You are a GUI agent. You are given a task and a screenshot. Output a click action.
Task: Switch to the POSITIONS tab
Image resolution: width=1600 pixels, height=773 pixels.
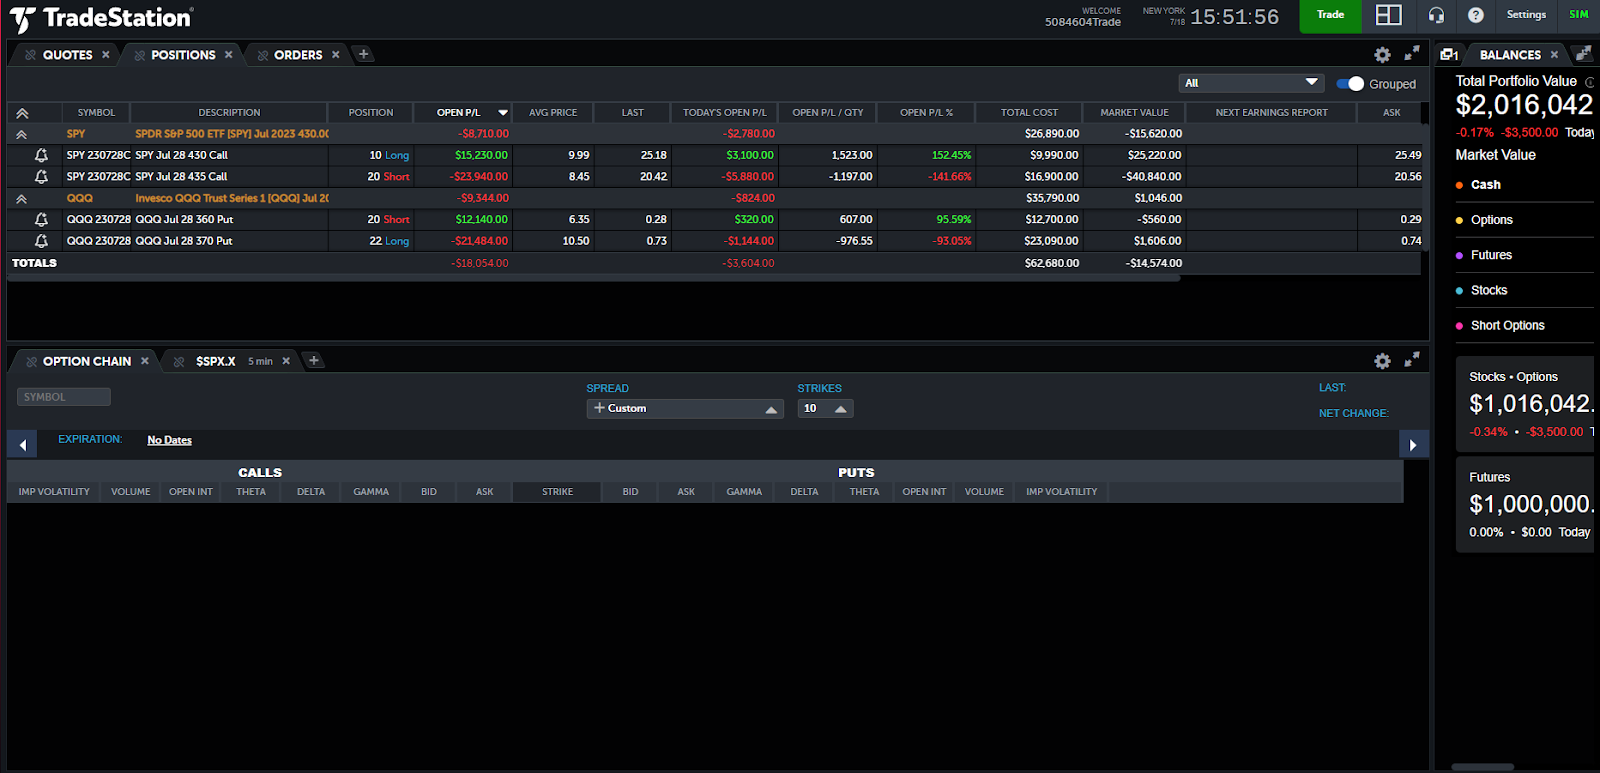point(183,55)
